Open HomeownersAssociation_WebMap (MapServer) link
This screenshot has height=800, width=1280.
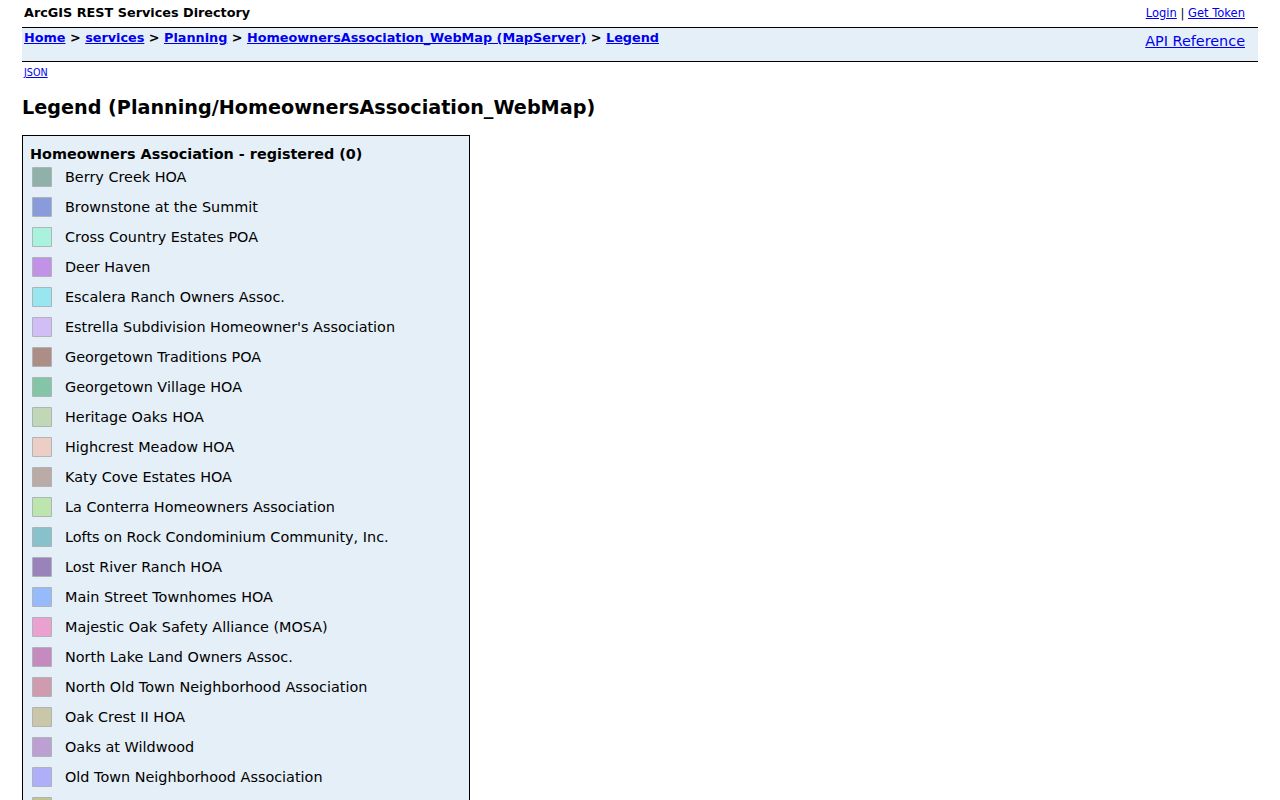point(416,38)
